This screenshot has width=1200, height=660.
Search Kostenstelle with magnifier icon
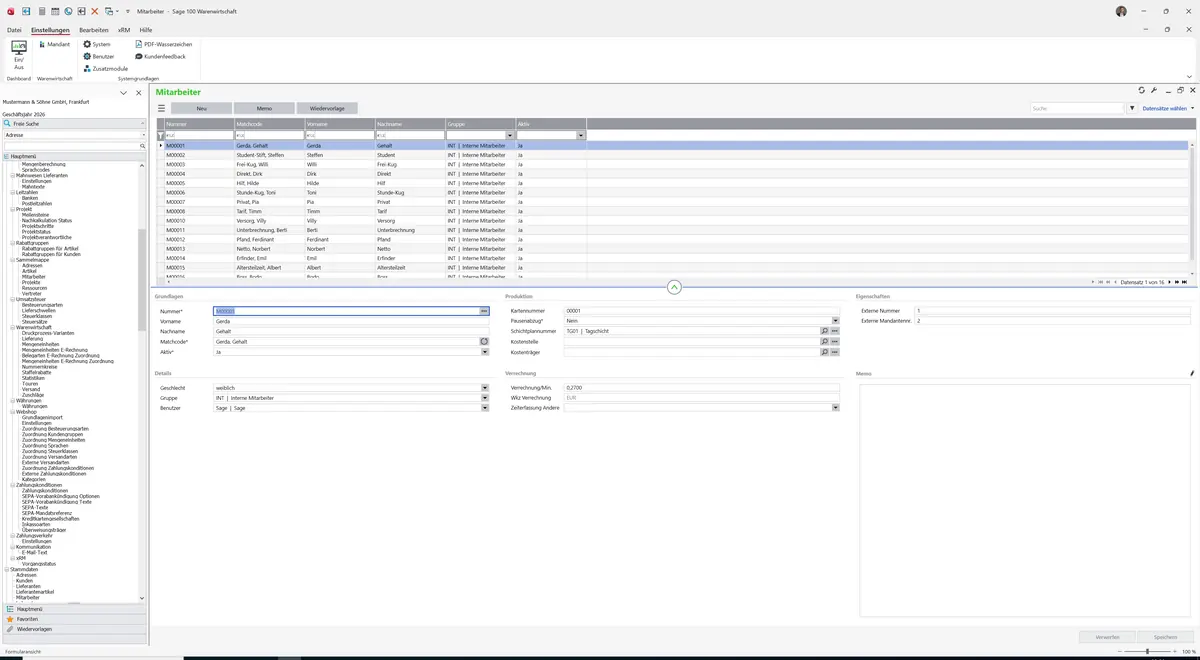tap(825, 341)
